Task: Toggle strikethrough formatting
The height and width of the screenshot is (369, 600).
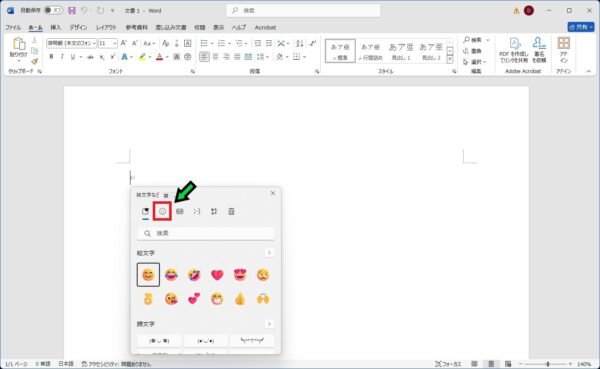Action: pyautogui.click(x=90, y=57)
